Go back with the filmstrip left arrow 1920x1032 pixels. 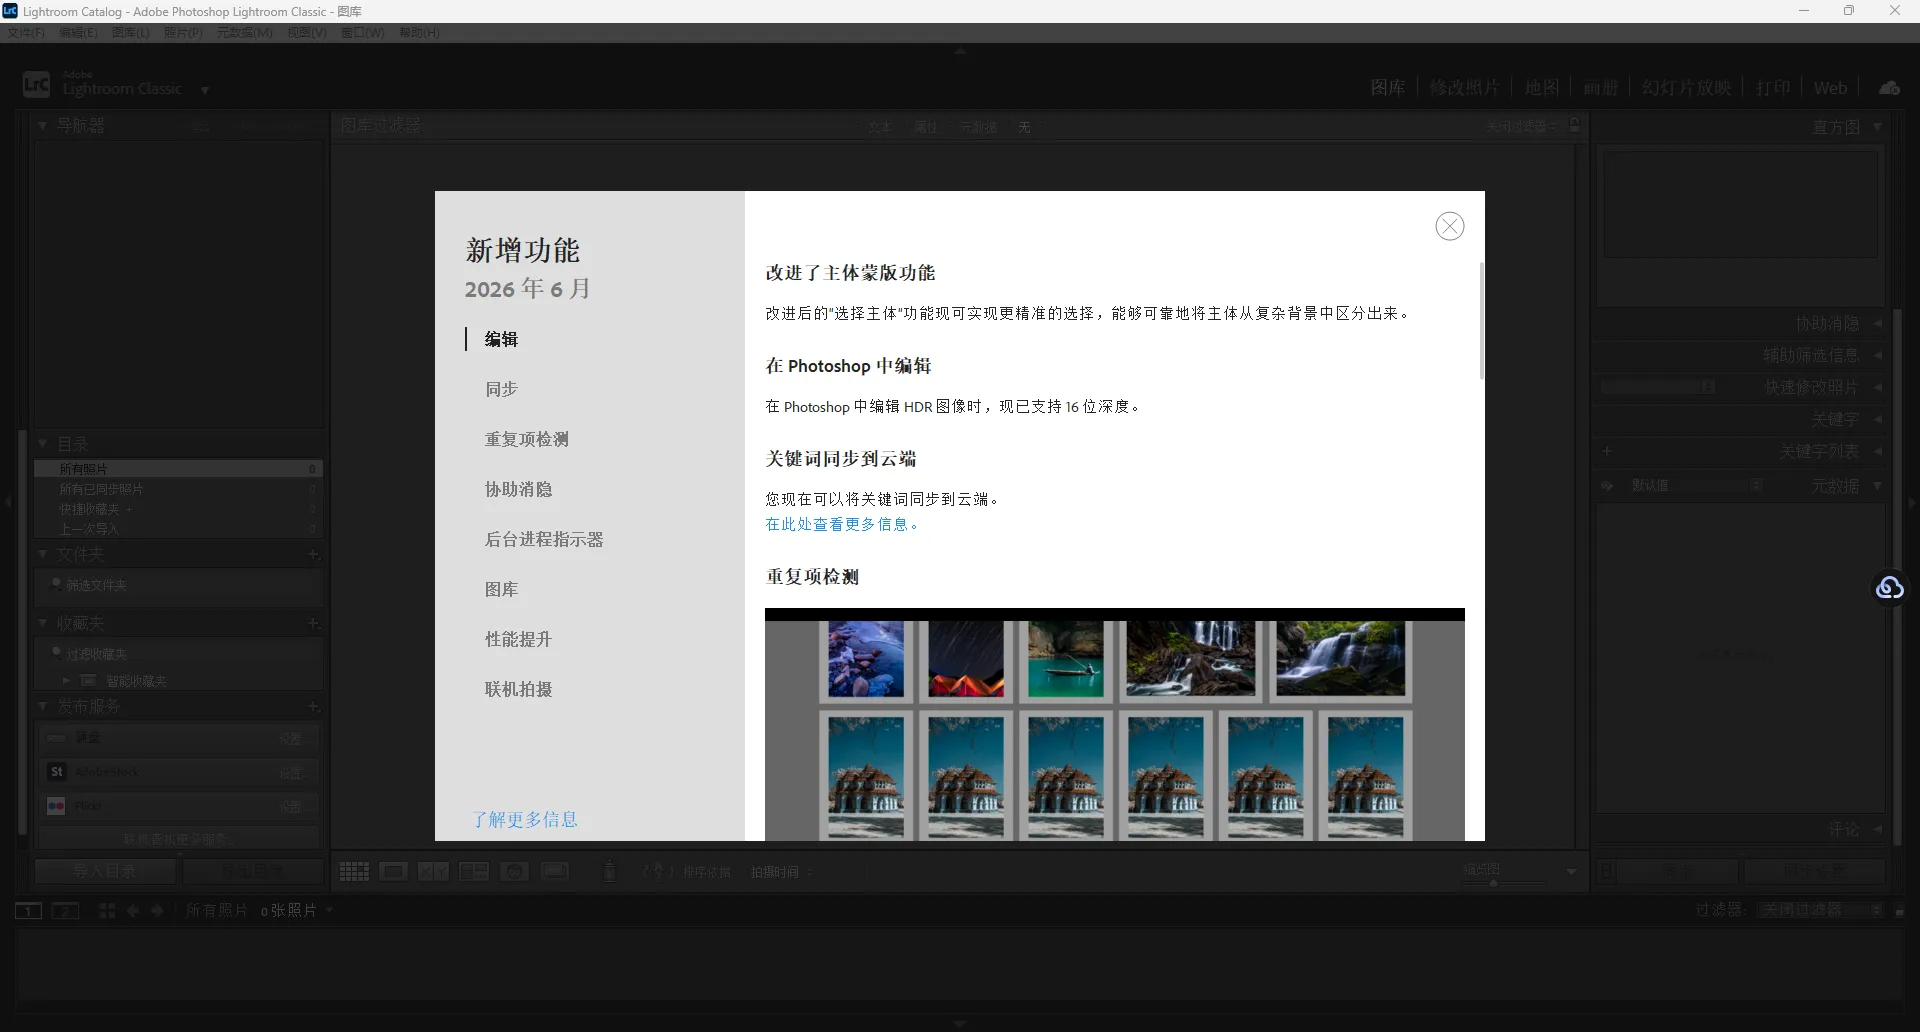coord(133,910)
